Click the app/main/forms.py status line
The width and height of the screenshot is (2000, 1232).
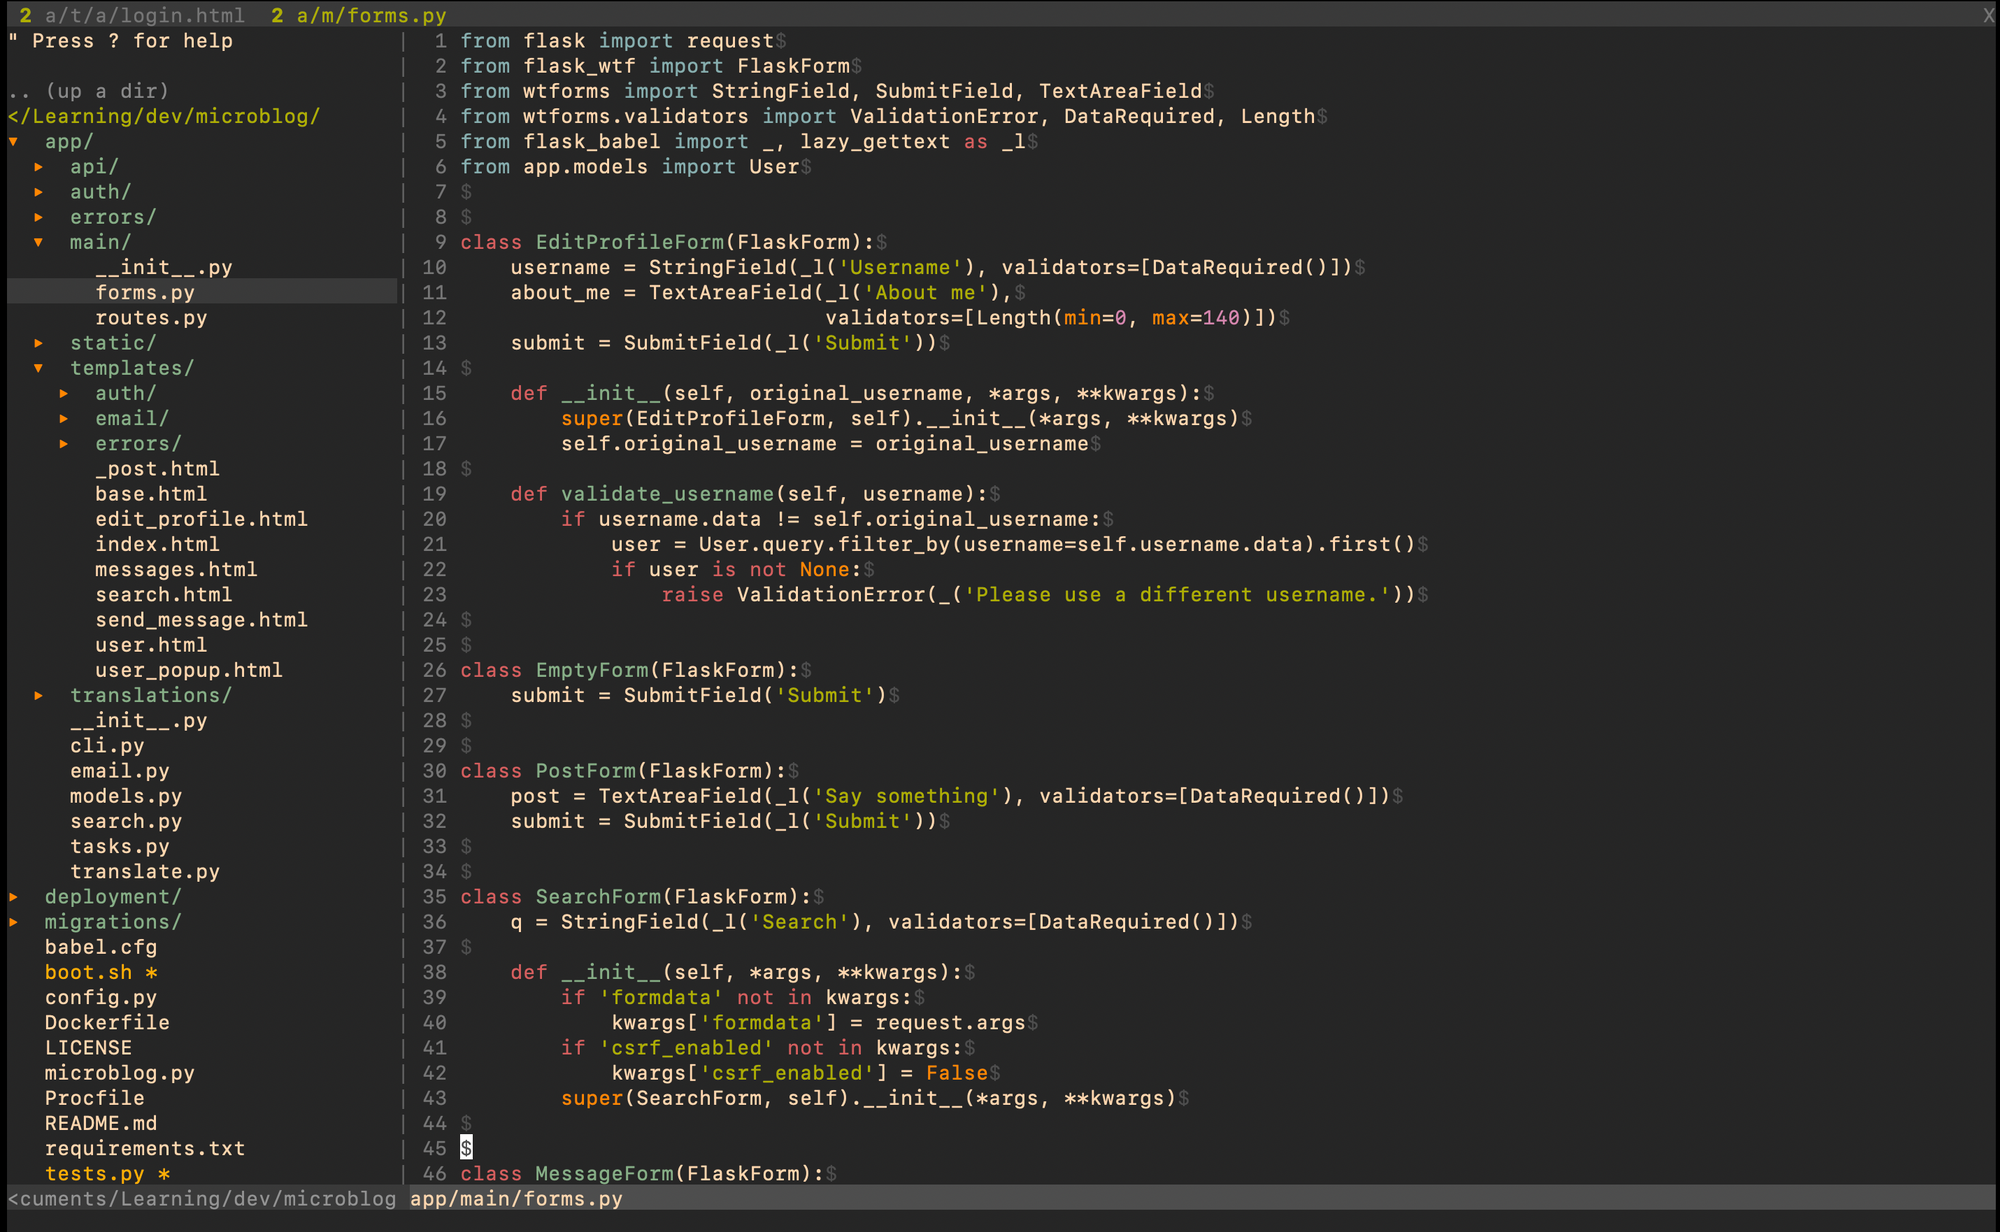516,1198
